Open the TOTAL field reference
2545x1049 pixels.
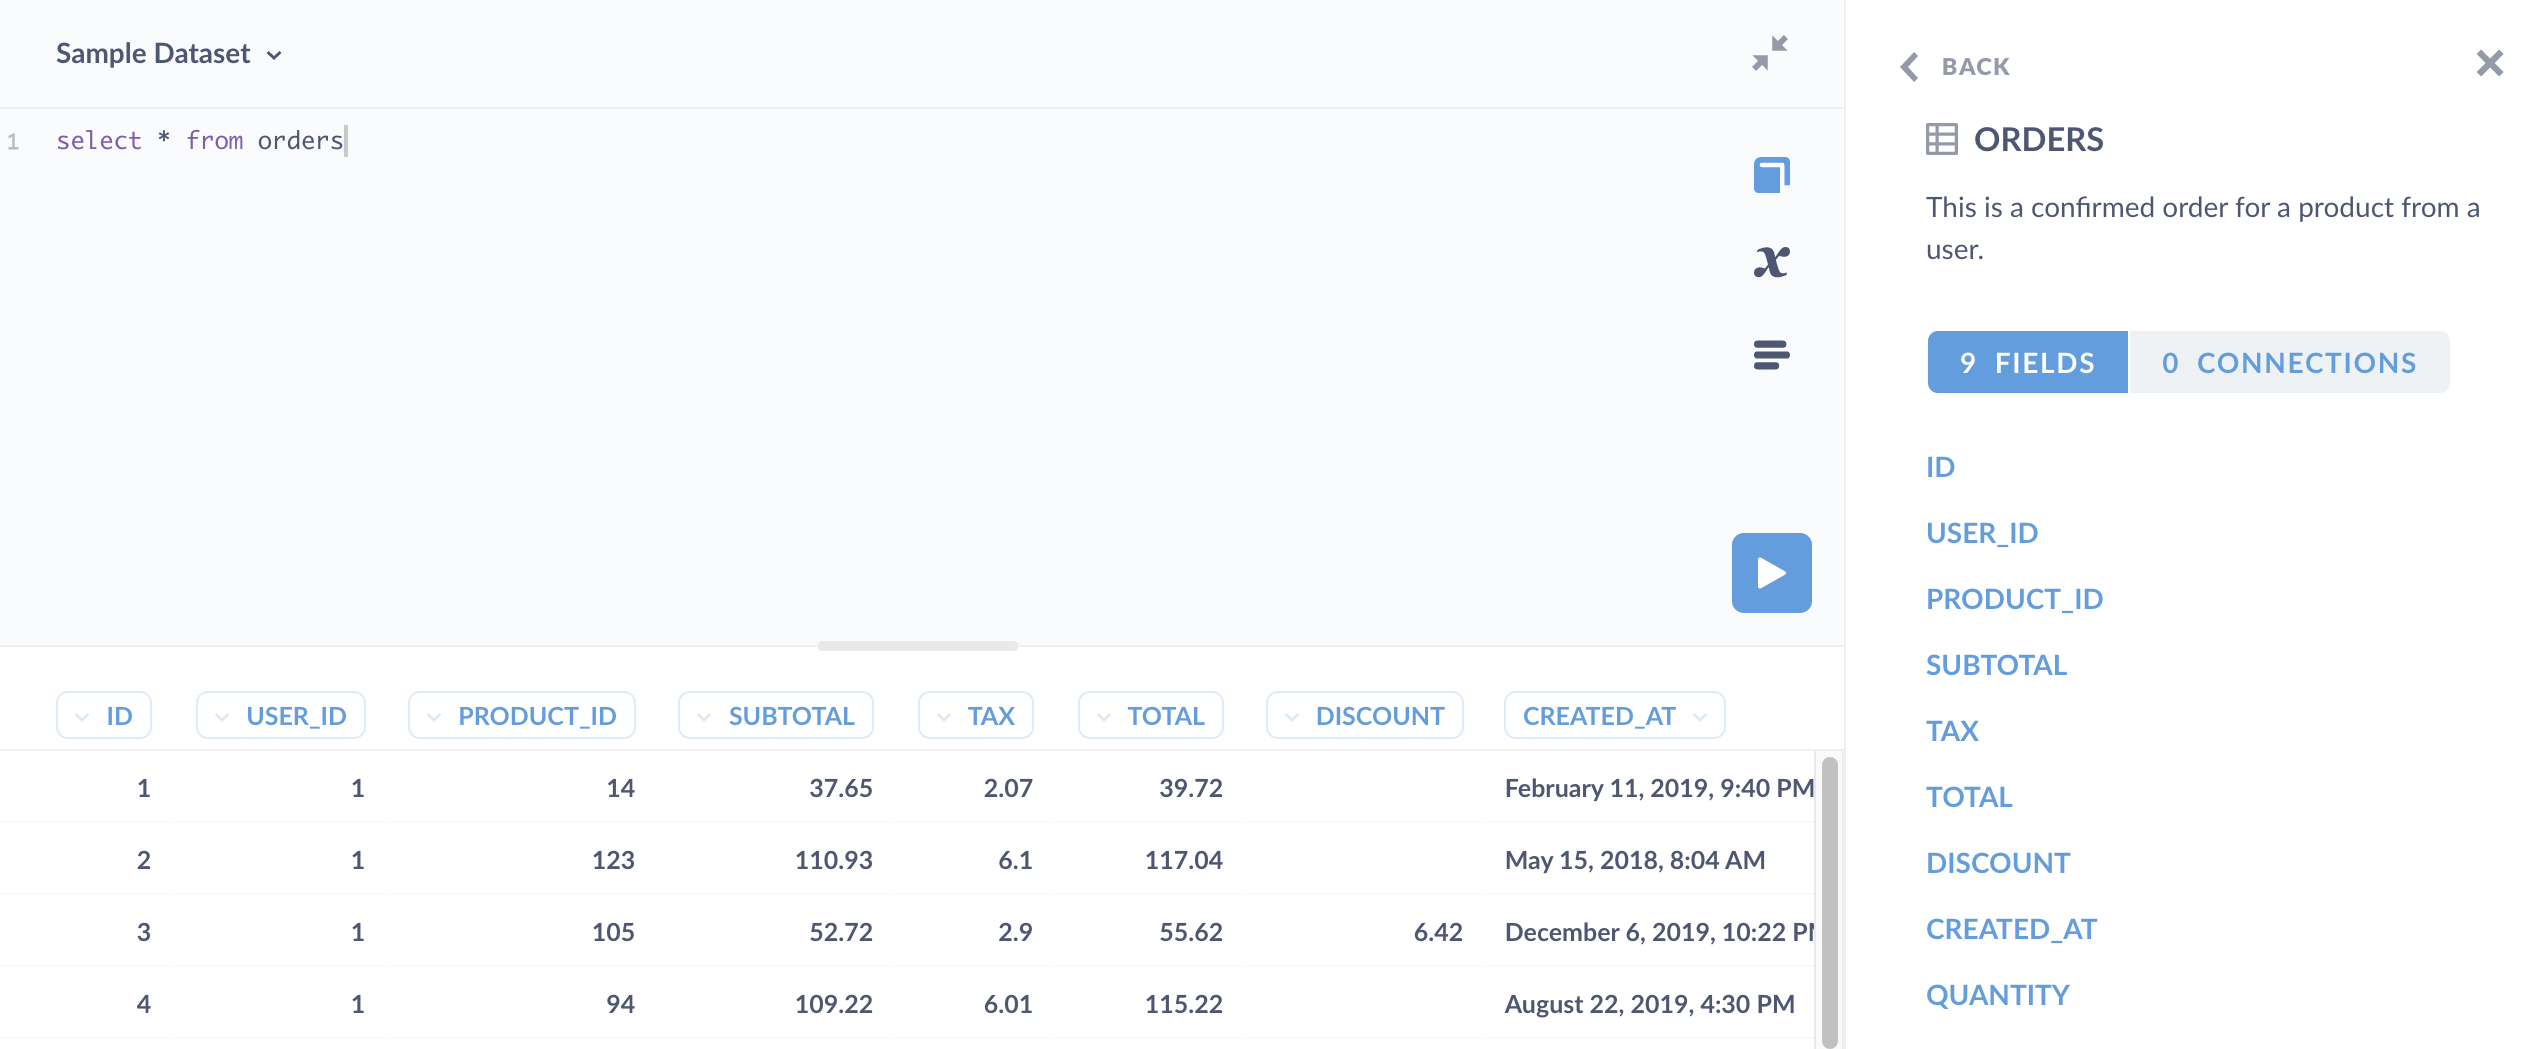[1969, 797]
